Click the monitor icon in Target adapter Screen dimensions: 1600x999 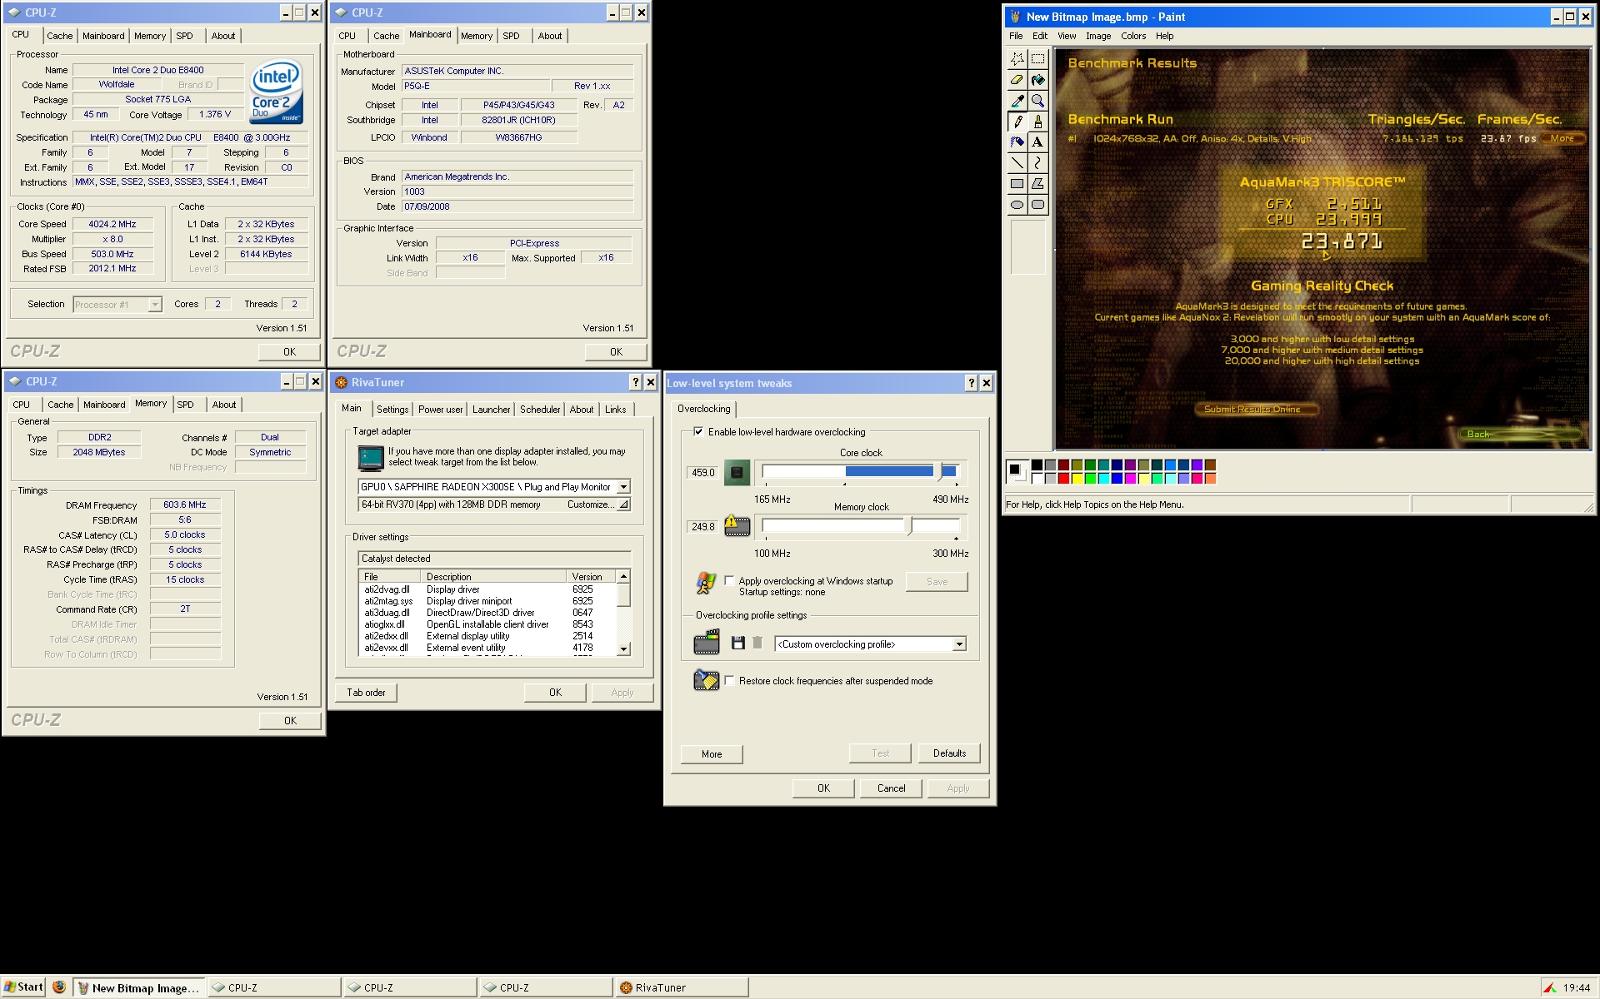tap(371, 458)
